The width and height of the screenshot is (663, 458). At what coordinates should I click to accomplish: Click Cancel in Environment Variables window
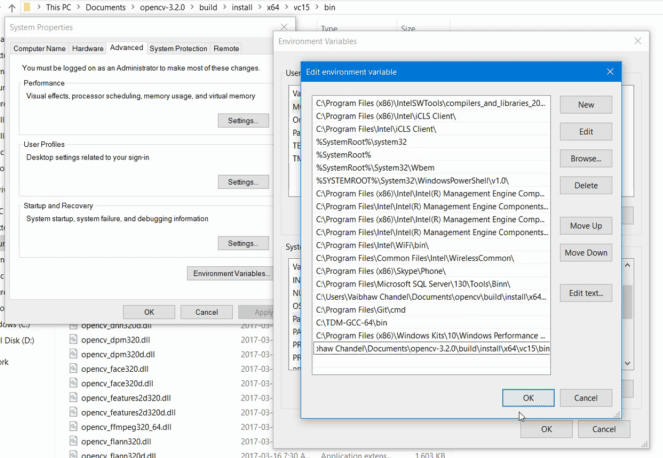click(x=604, y=429)
